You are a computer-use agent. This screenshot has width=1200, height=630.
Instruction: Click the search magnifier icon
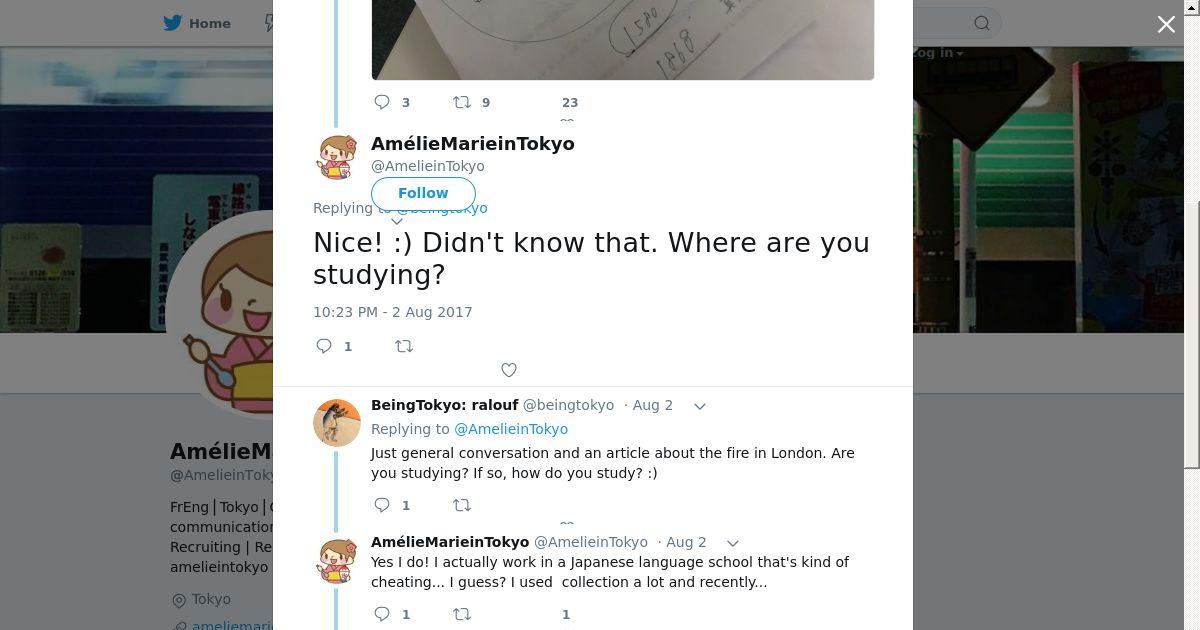tap(982, 23)
